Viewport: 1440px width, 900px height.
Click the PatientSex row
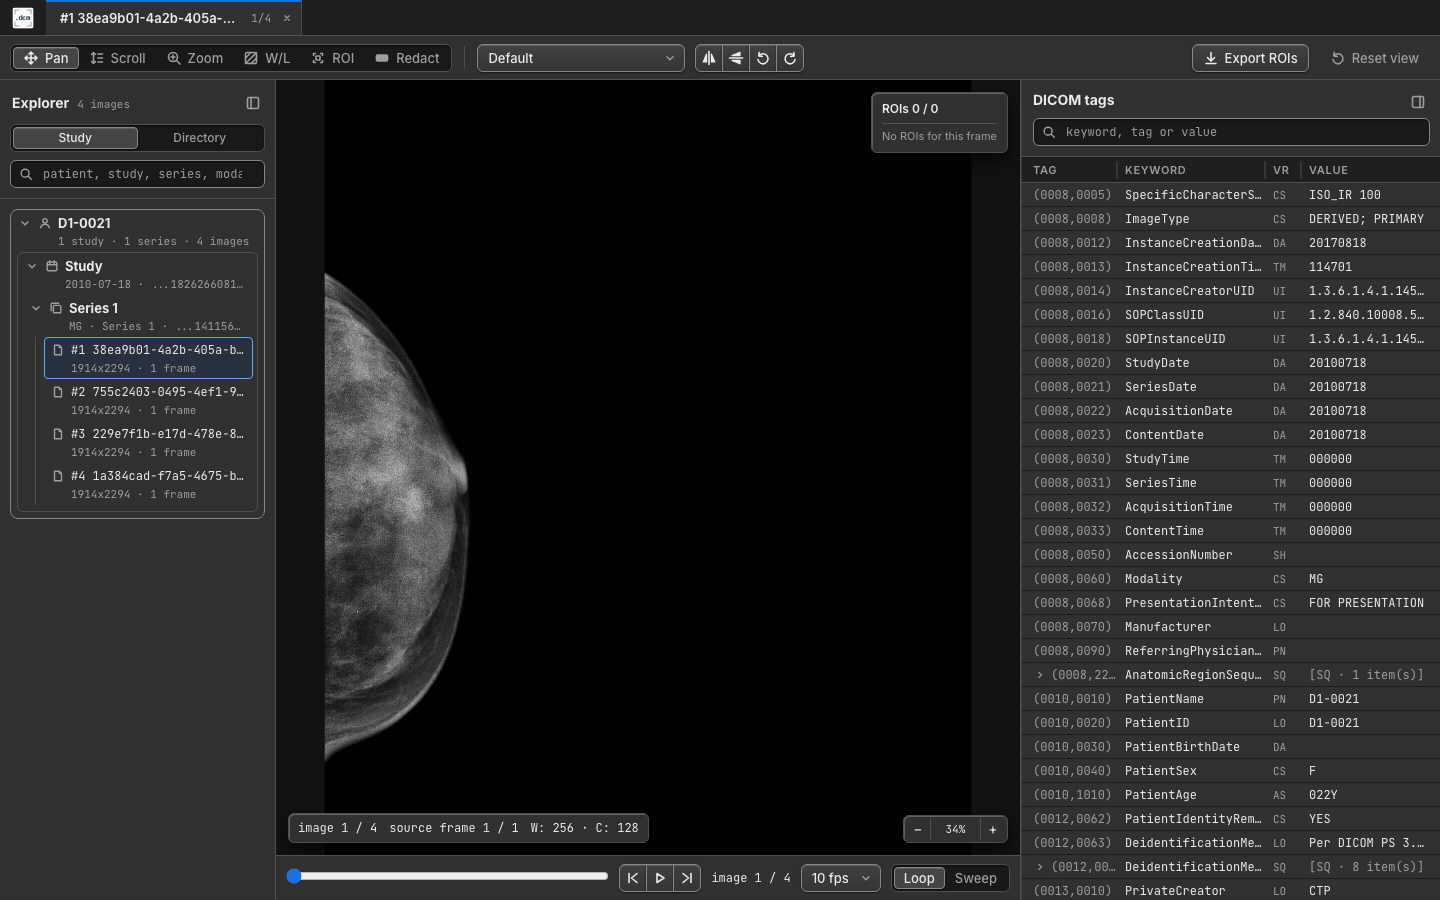click(x=1230, y=771)
